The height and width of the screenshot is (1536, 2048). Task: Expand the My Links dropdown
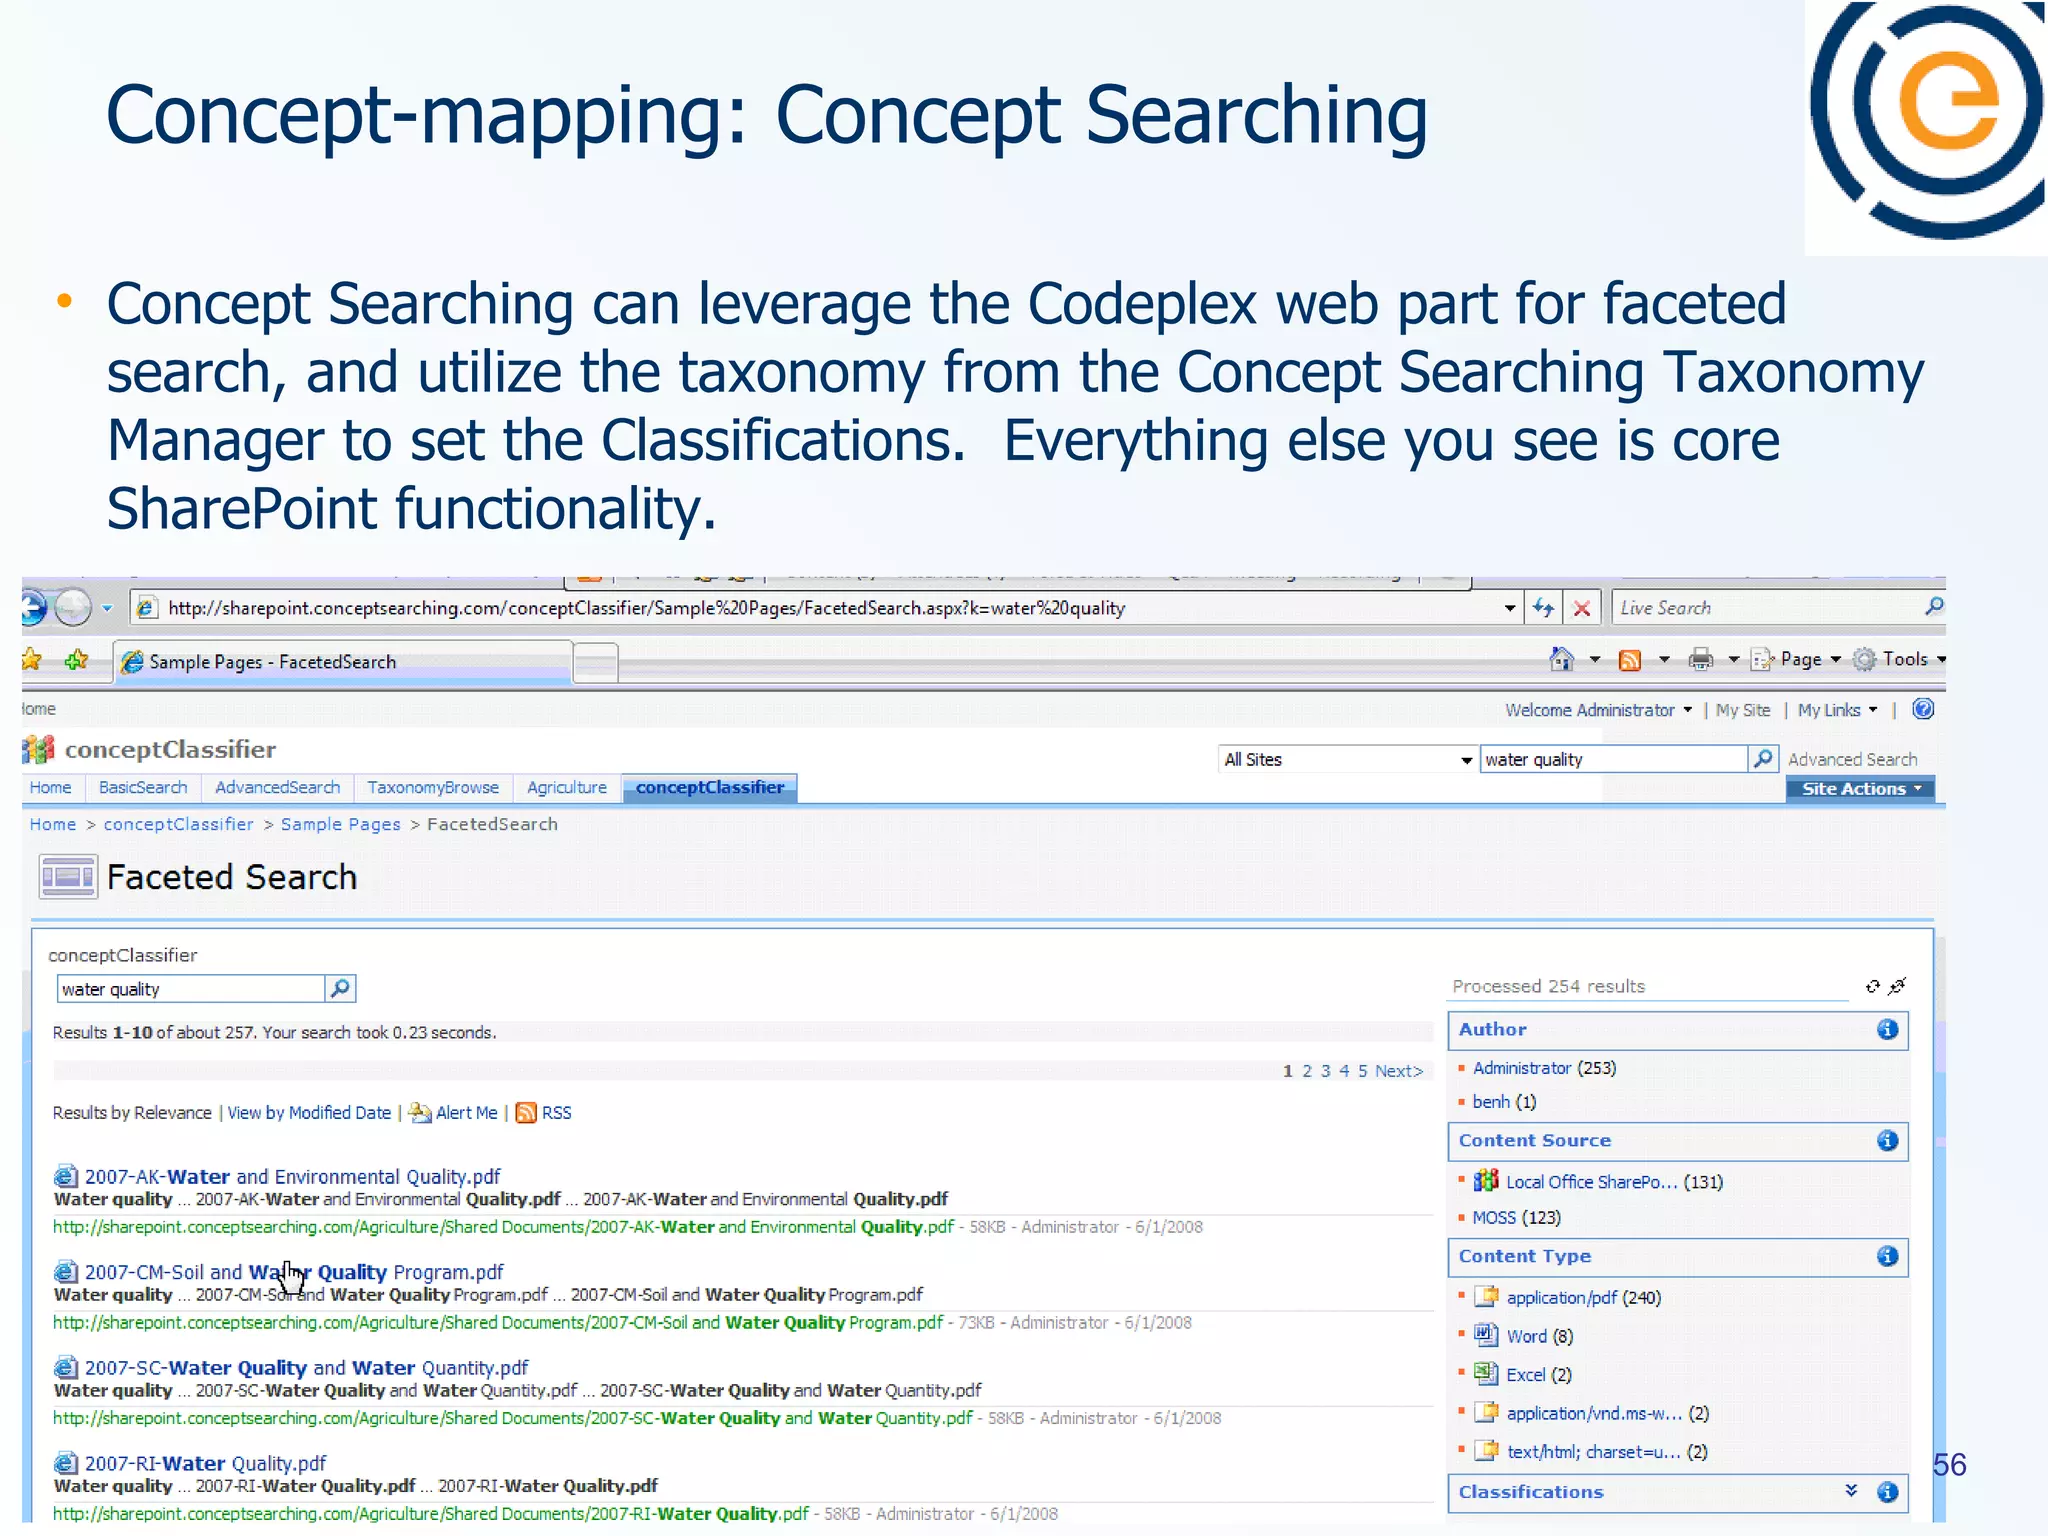coord(1838,710)
